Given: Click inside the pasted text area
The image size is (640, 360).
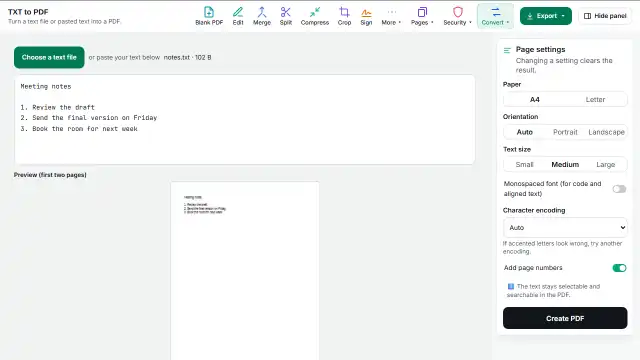Looking at the screenshot, I should (245, 120).
